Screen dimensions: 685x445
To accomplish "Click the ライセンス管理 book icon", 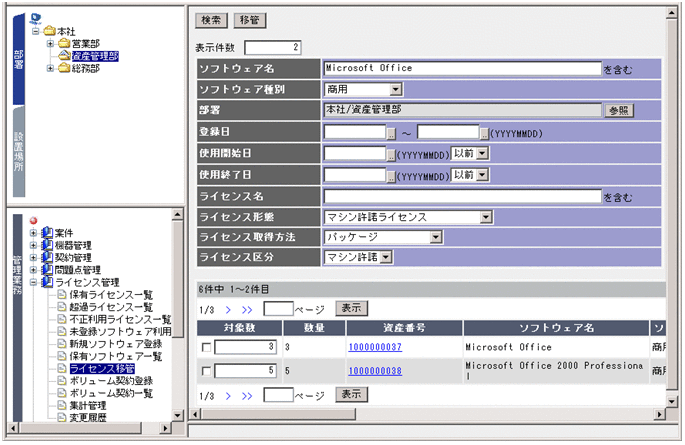I will (47, 282).
